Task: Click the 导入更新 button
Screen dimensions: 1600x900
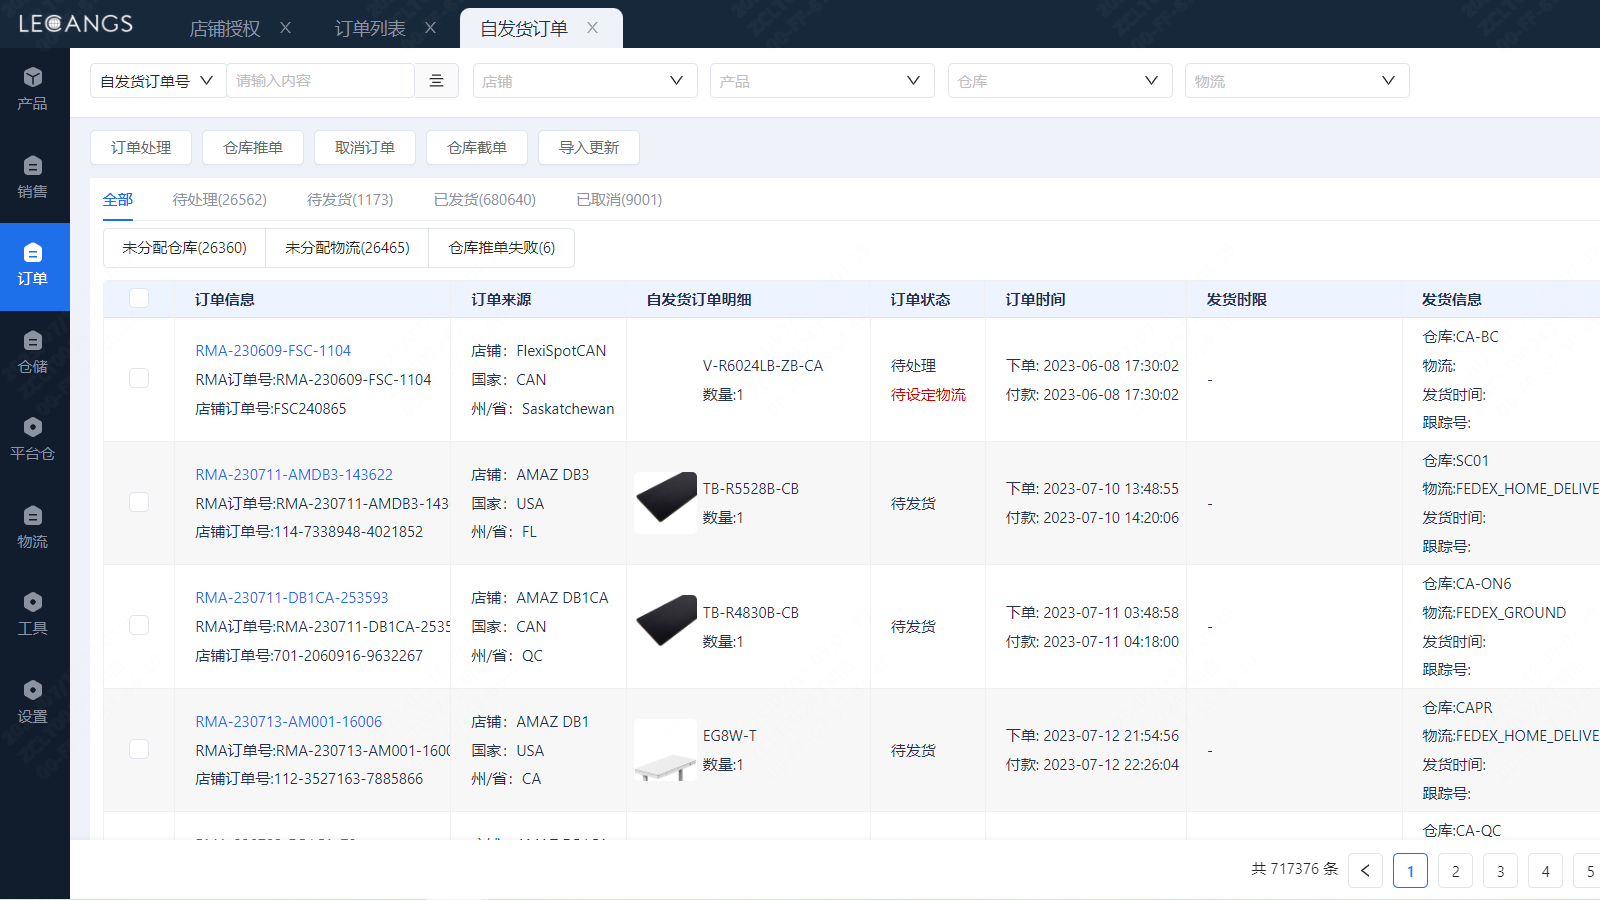Action: pos(589,147)
